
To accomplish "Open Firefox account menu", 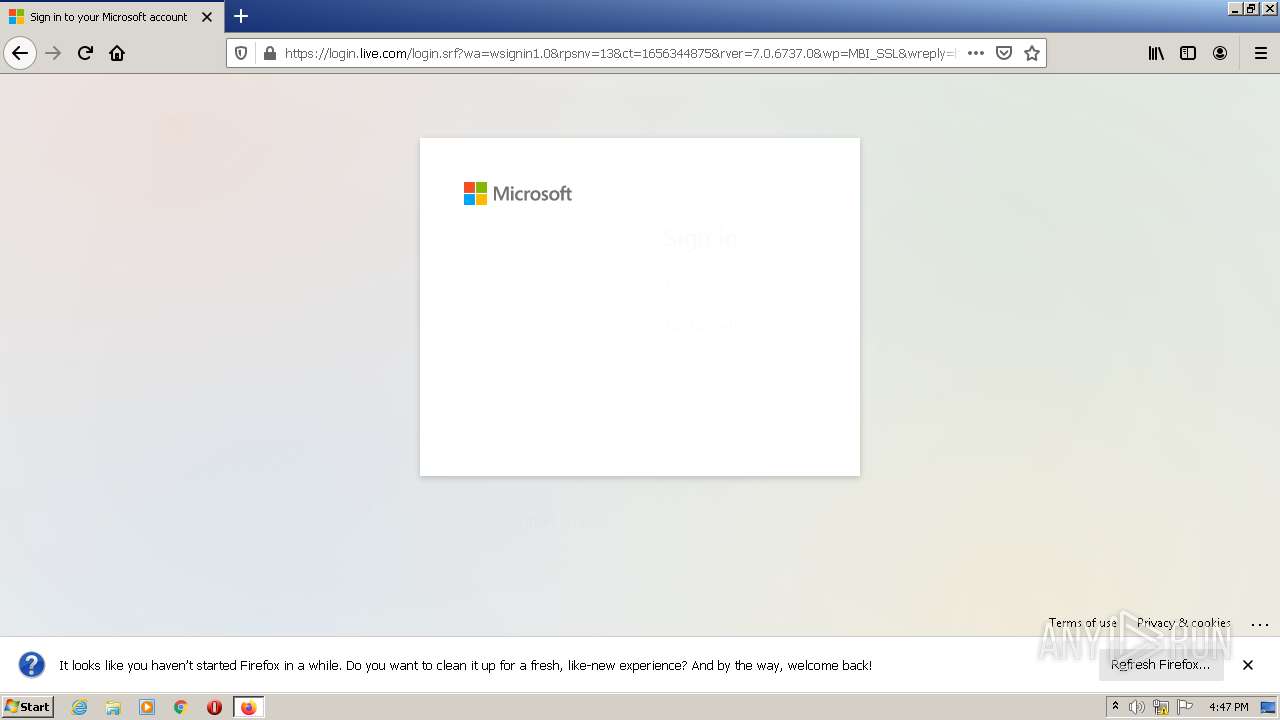I will (1220, 53).
